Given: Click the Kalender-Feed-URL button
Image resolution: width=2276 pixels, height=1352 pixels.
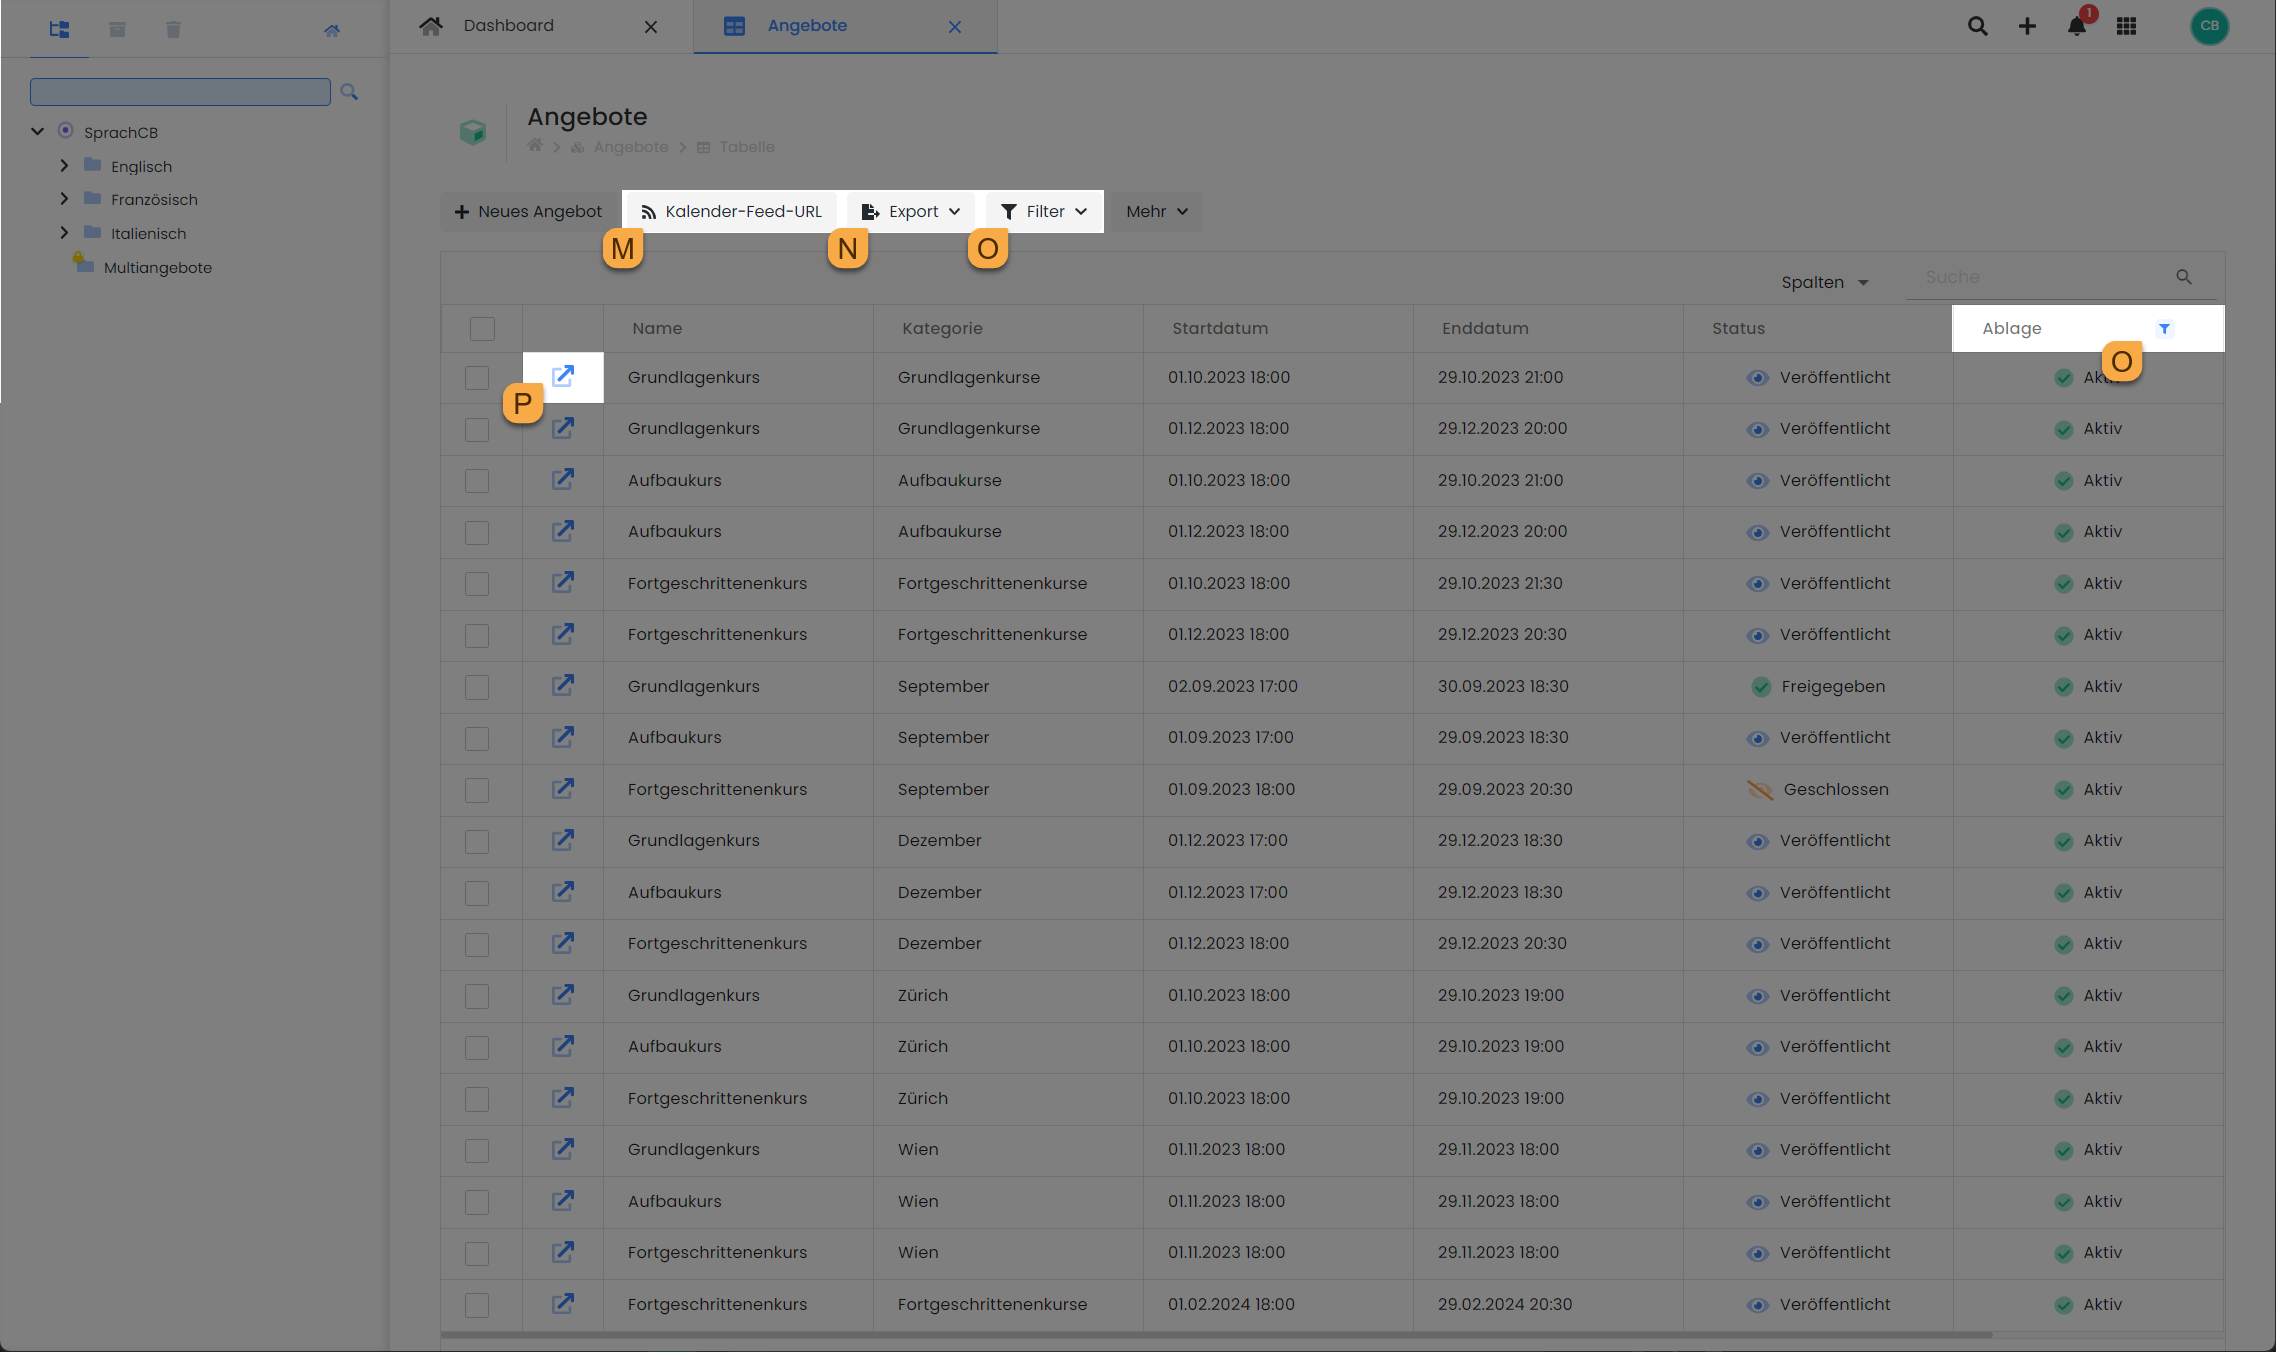Looking at the screenshot, I should coord(730,211).
